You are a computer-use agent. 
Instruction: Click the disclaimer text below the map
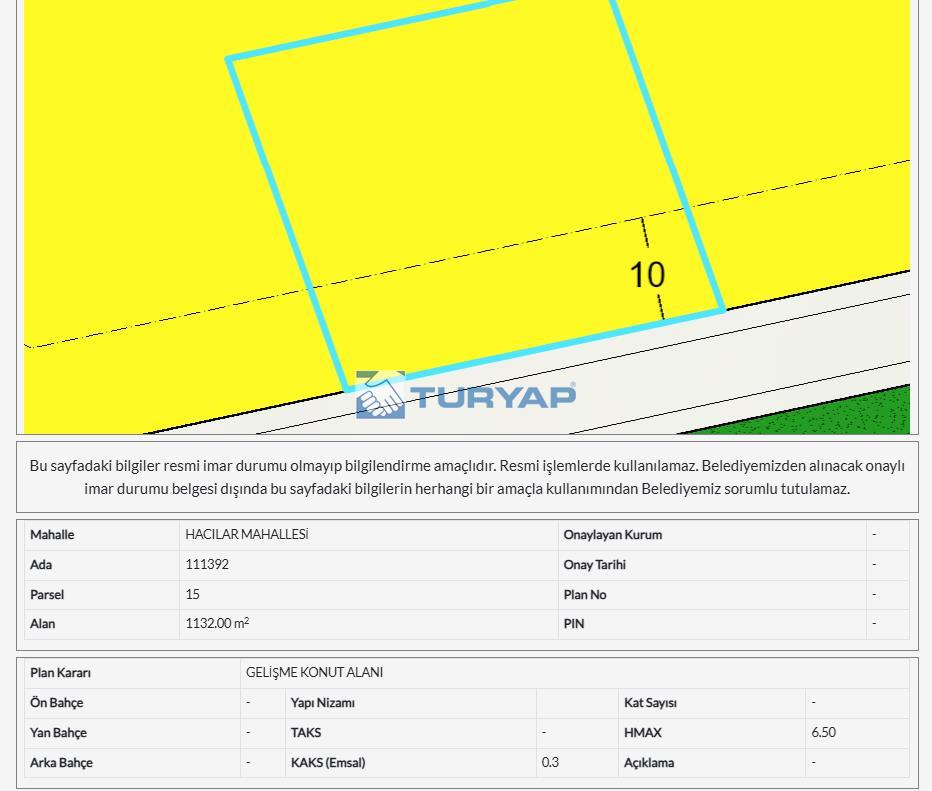tap(467, 477)
